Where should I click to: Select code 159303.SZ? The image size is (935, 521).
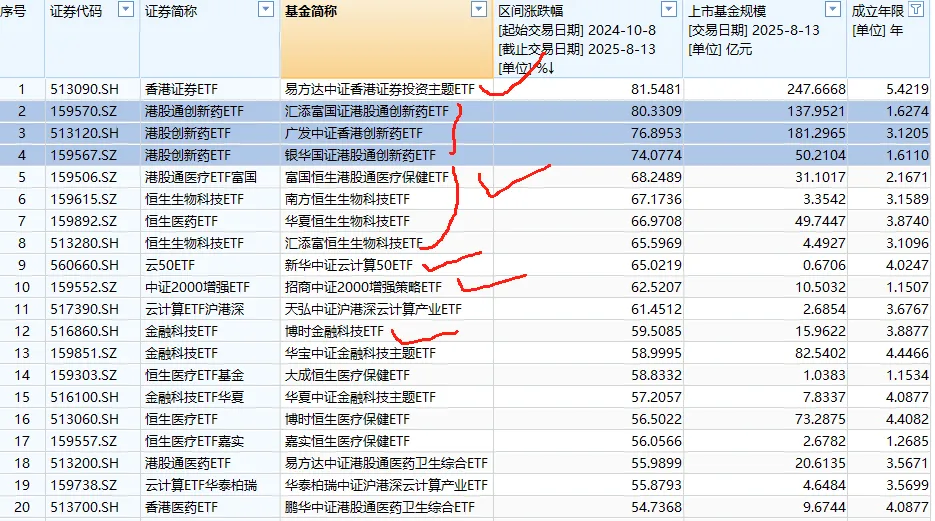[x=83, y=376]
